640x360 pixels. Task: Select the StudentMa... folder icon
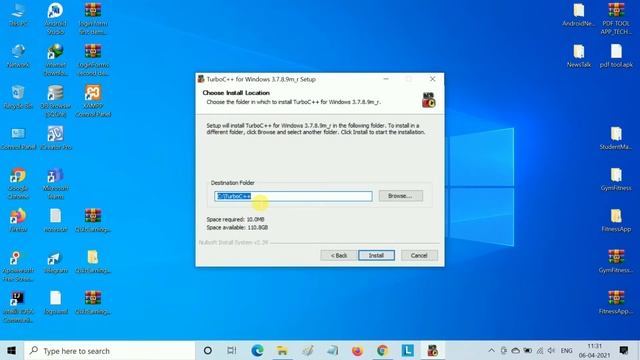point(616,139)
